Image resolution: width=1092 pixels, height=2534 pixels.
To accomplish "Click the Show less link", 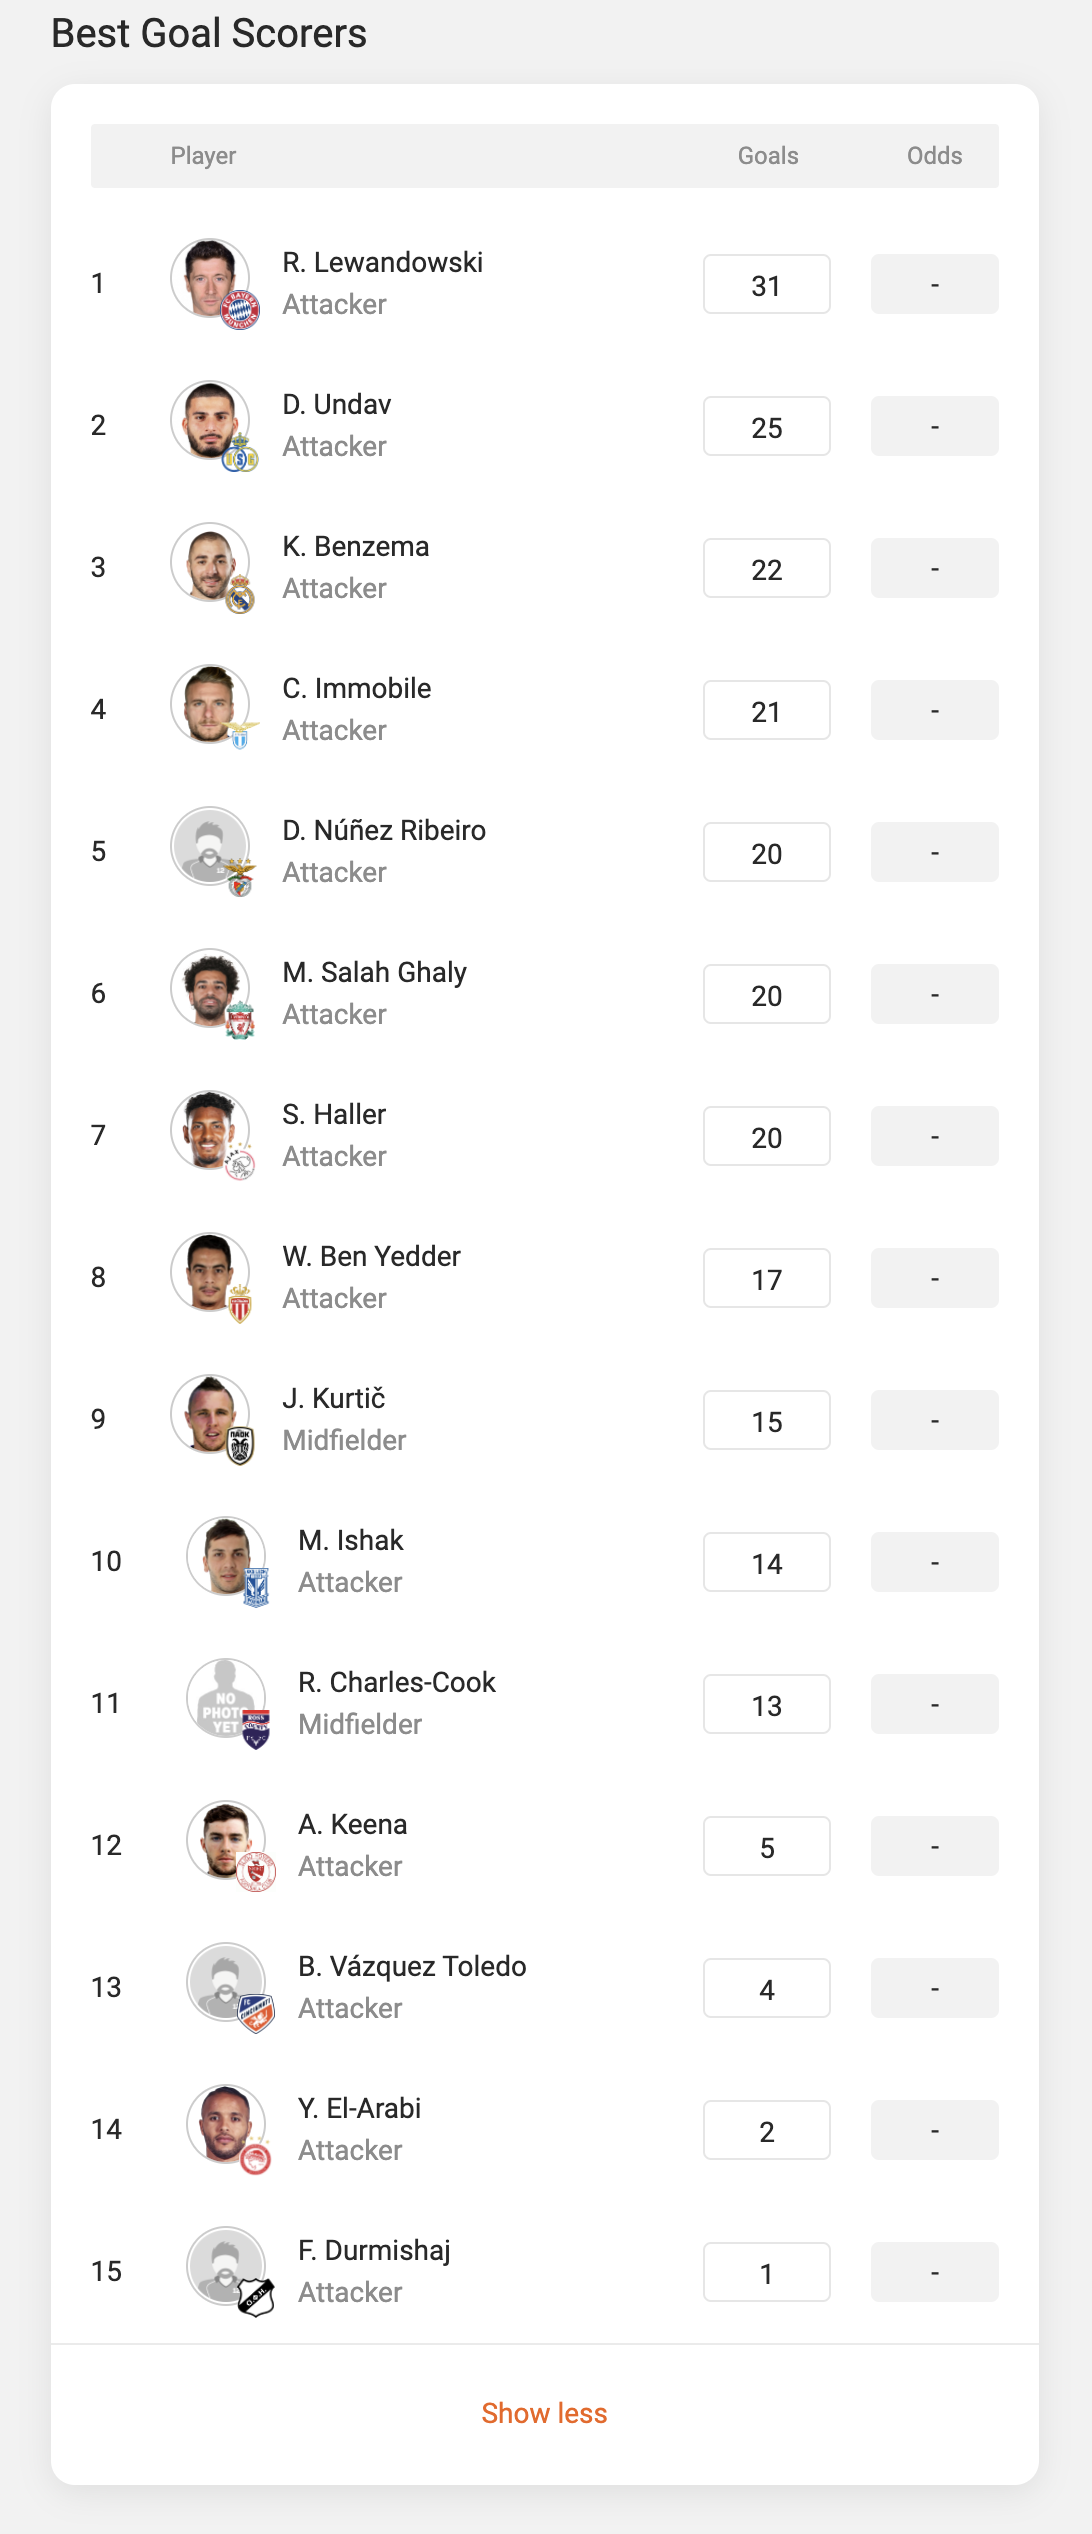I will click(x=544, y=2413).
